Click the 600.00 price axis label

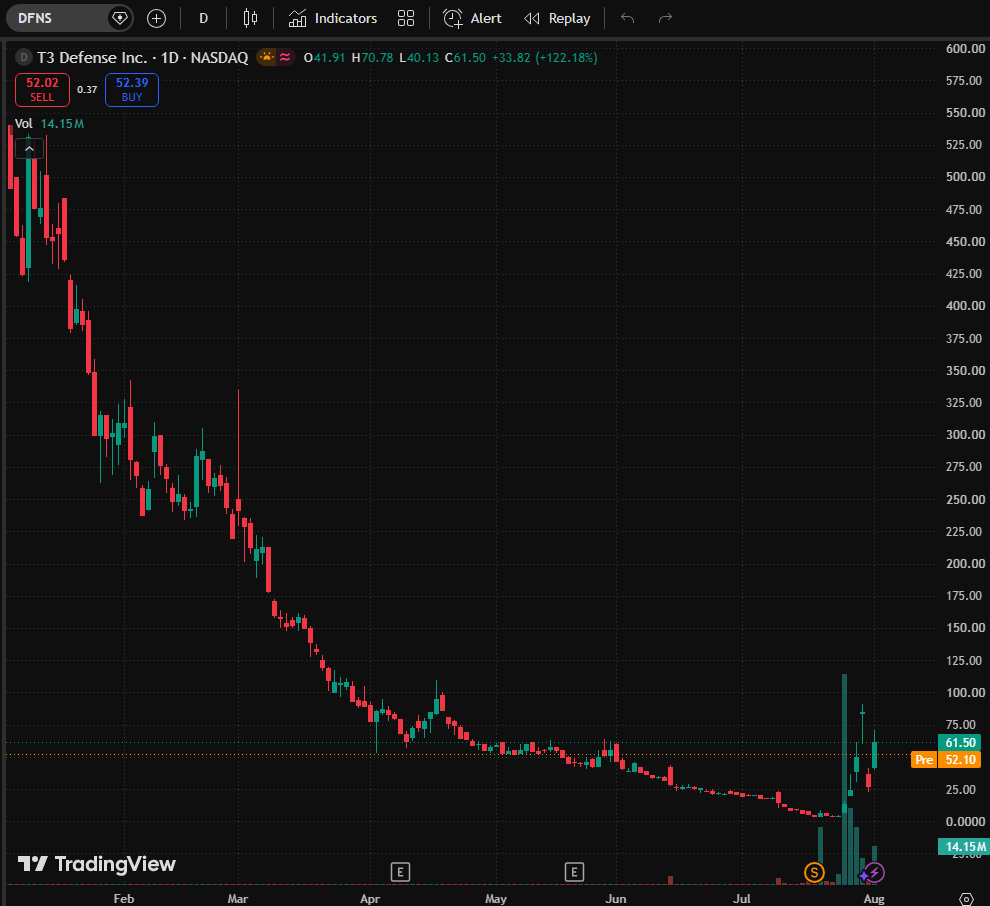click(x=965, y=49)
